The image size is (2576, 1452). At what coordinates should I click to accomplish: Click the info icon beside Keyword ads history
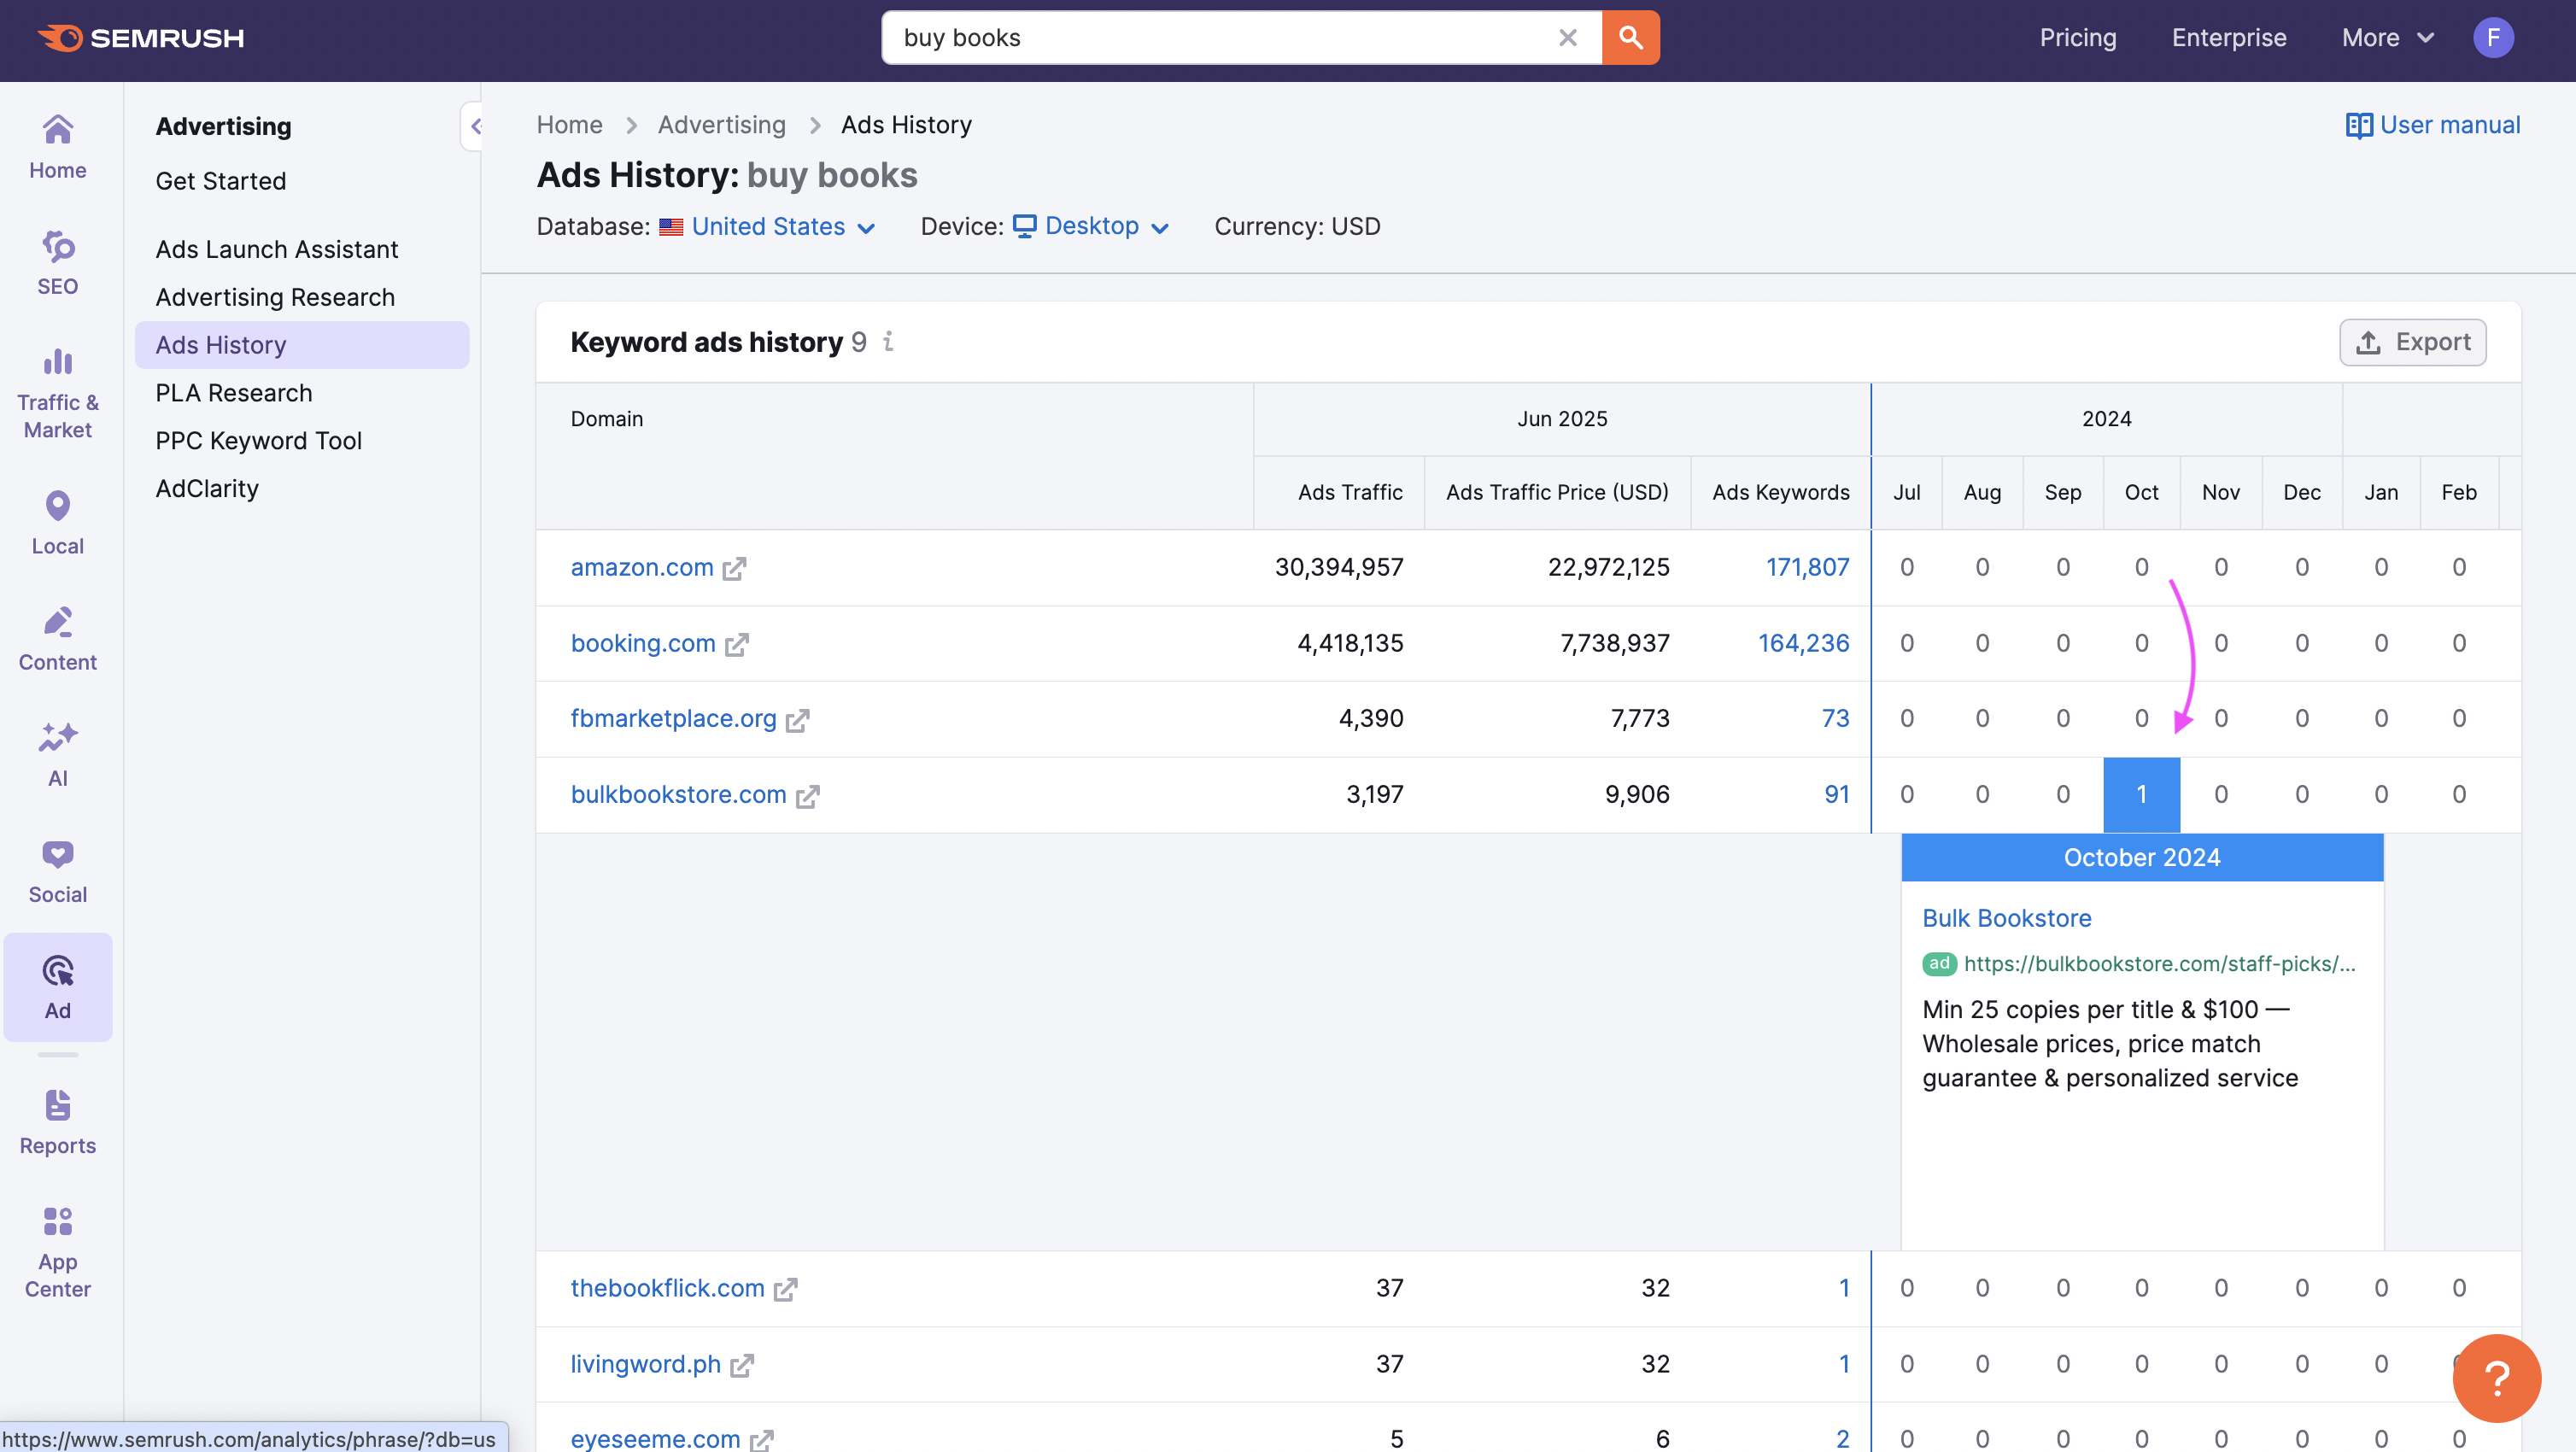point(888,342)
